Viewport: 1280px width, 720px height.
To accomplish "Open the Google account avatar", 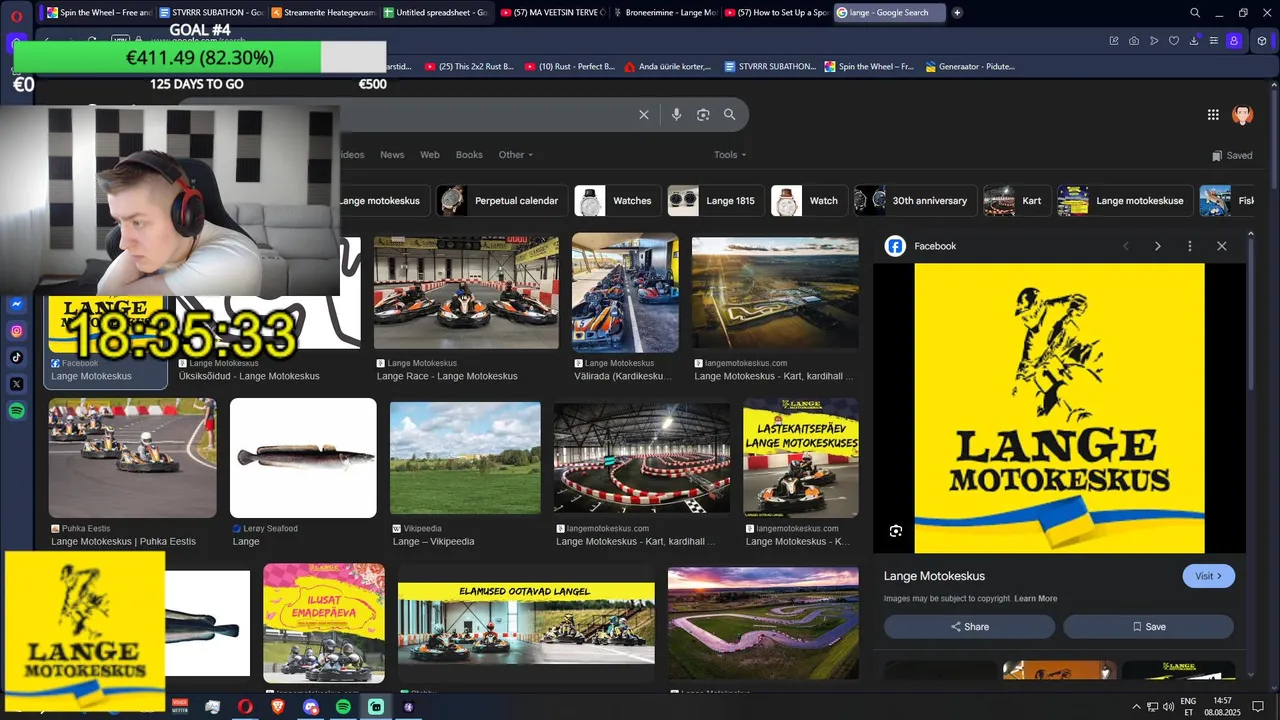I will pos(1243,115).
